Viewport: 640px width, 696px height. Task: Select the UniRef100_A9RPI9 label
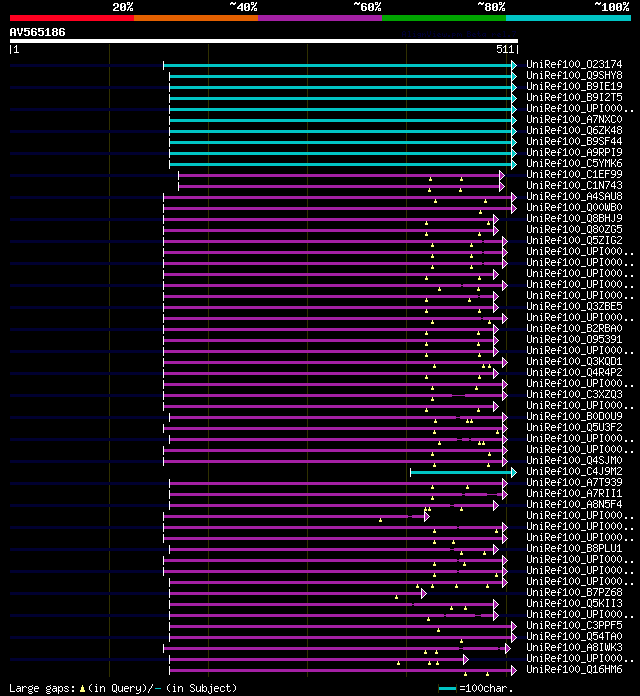[x=574, y=152]
